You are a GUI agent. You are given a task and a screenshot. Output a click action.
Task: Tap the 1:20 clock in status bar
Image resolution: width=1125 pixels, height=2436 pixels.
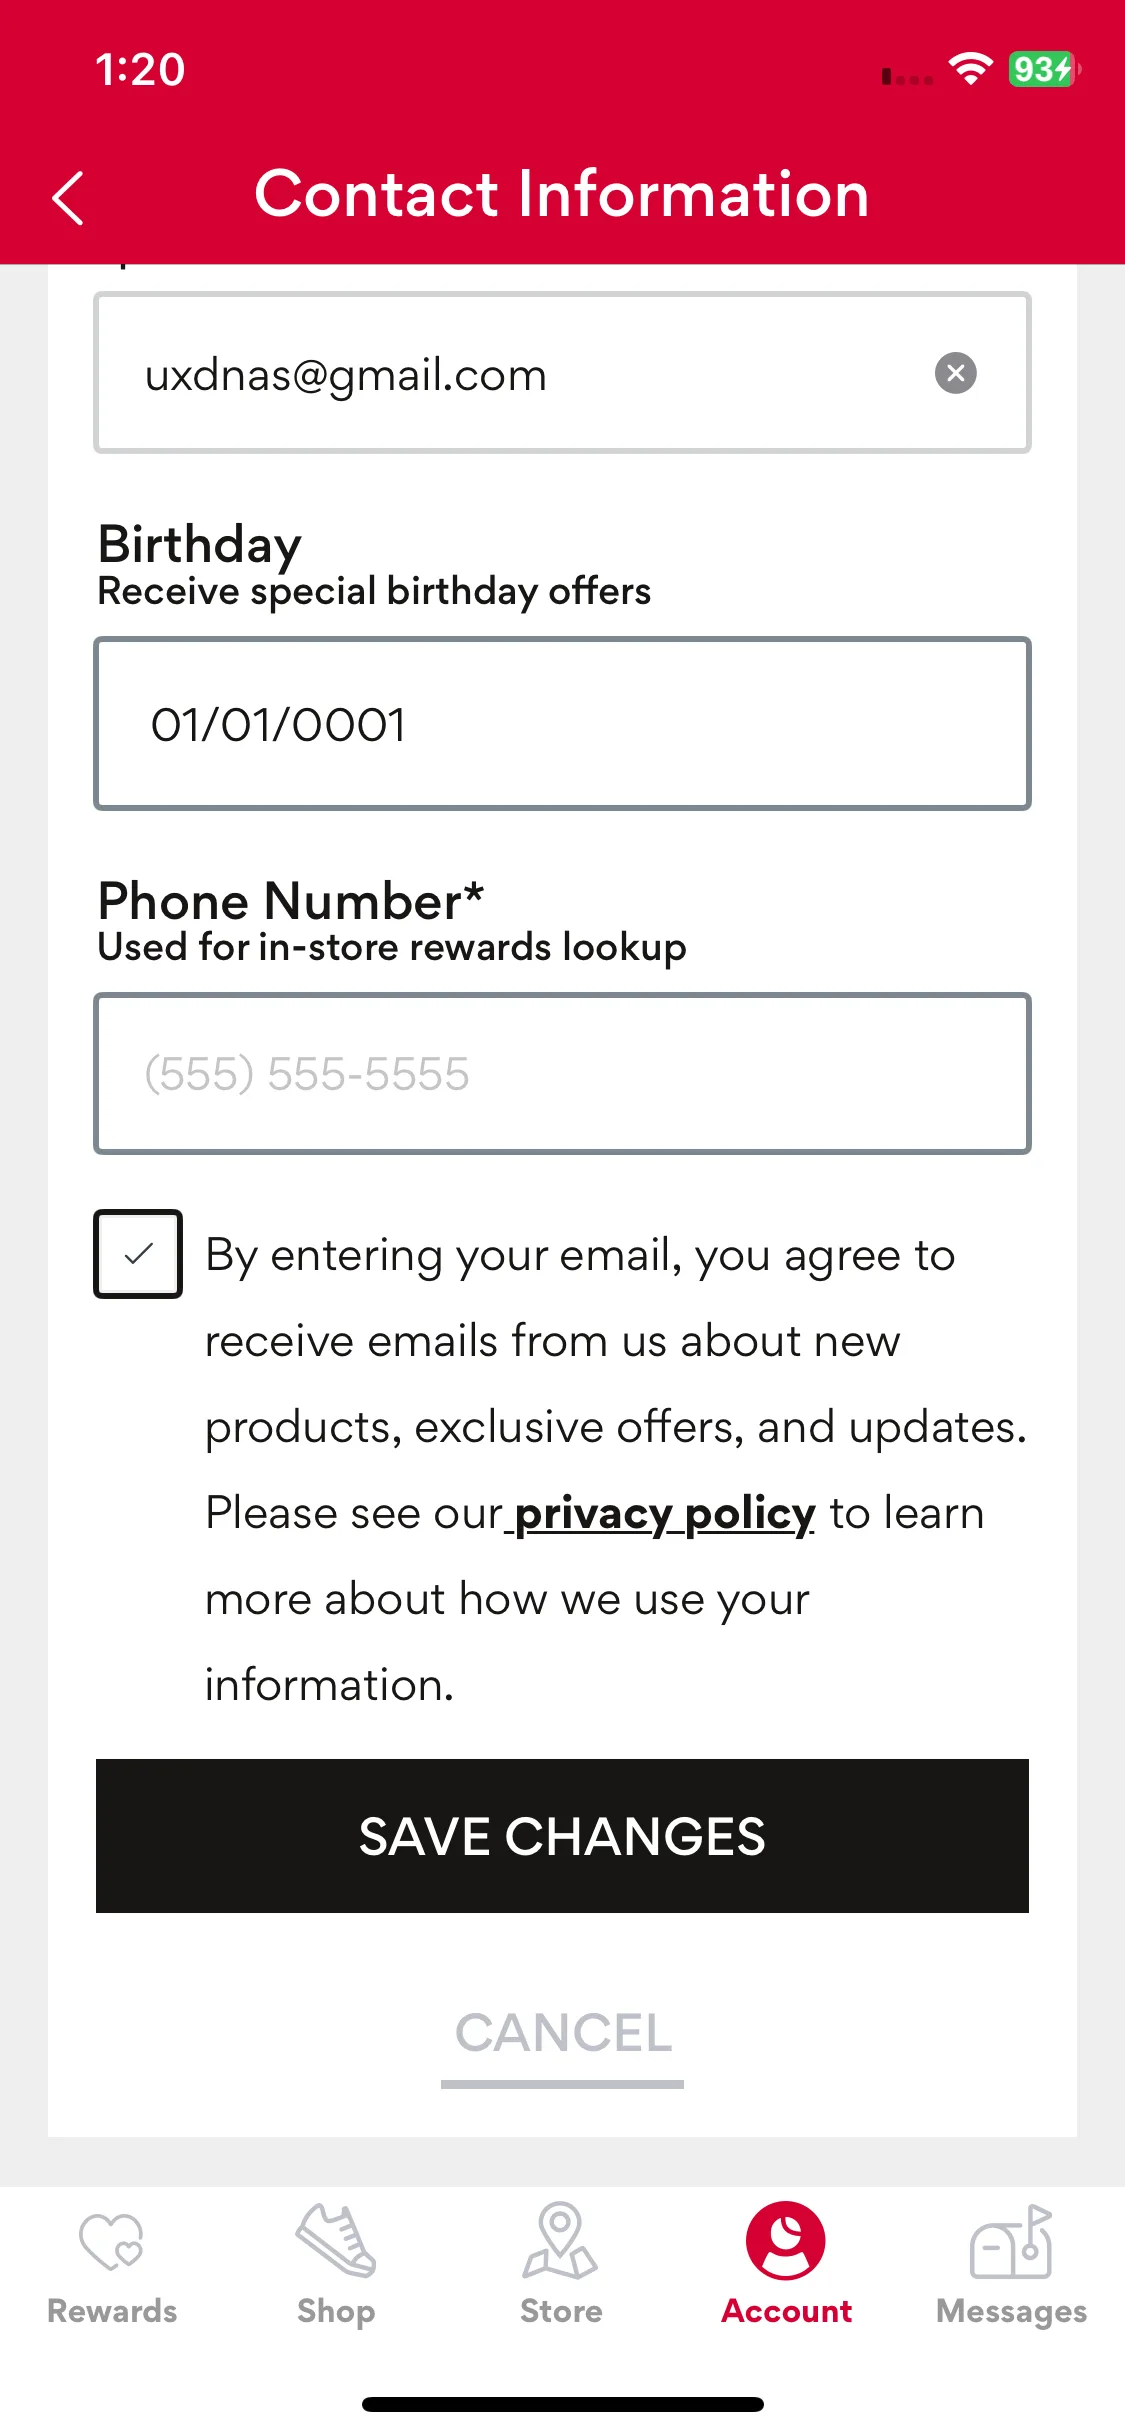click(140, 70)
